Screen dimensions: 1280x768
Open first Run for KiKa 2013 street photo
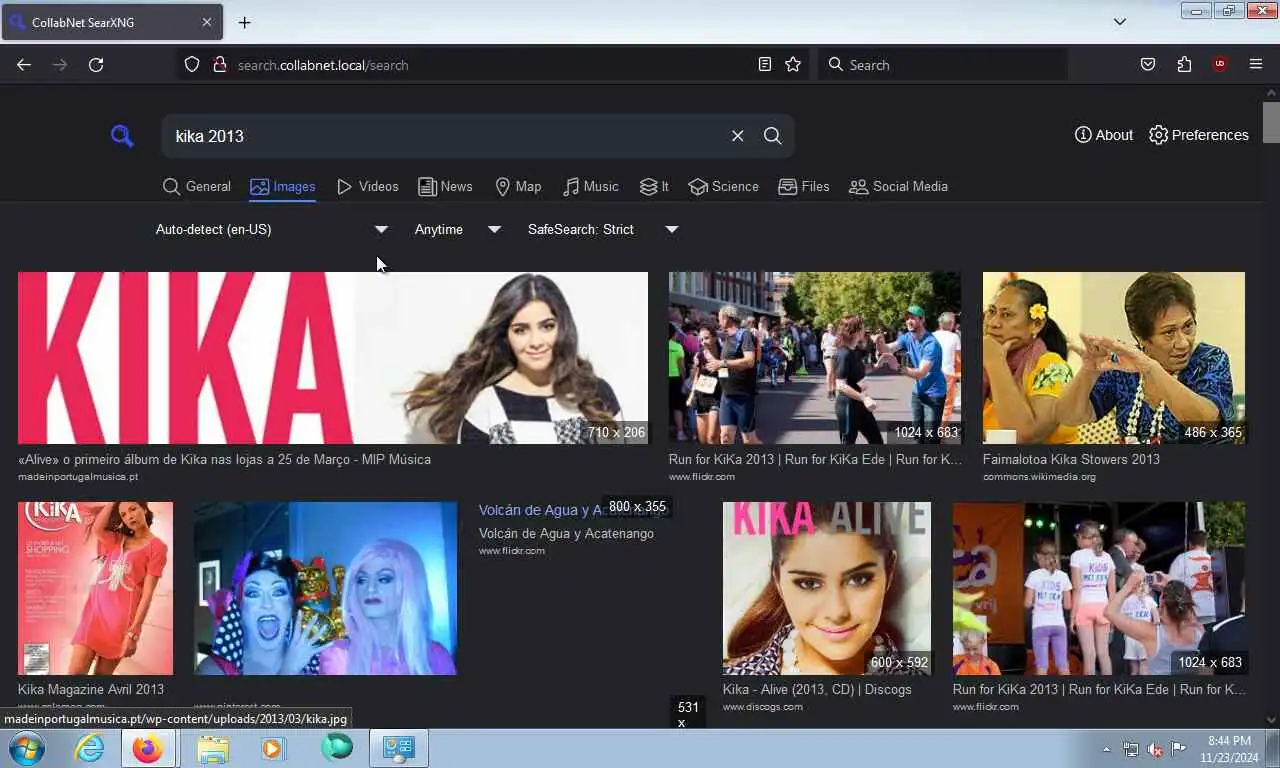[x=815, y=358]
